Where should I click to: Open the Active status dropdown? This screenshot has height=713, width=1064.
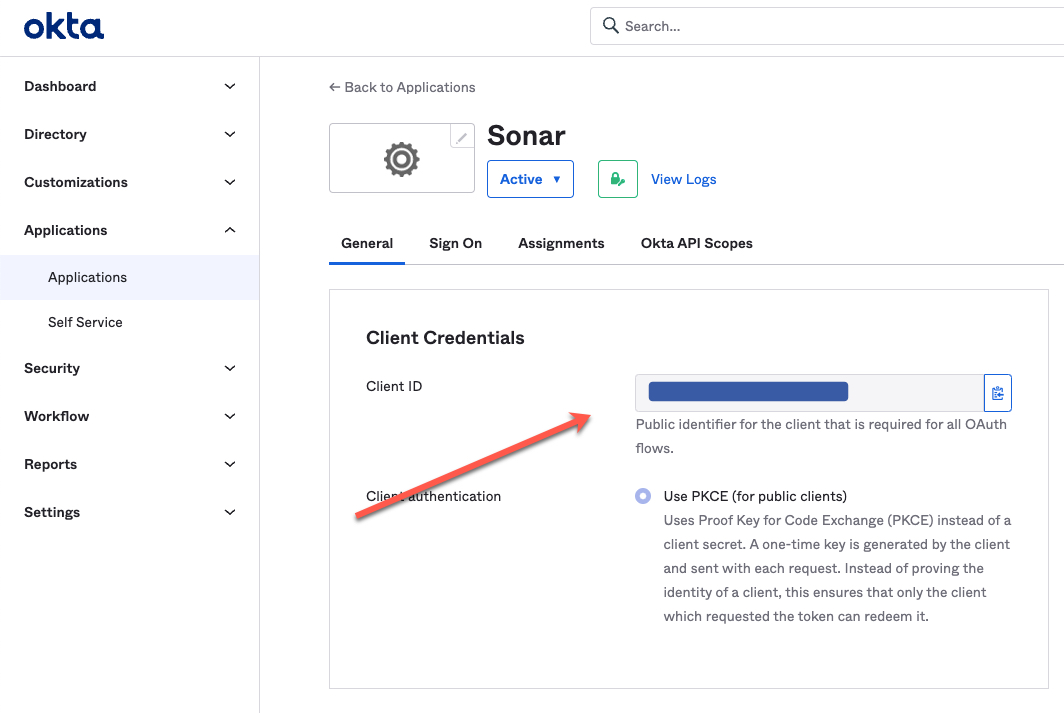point(530,179)
